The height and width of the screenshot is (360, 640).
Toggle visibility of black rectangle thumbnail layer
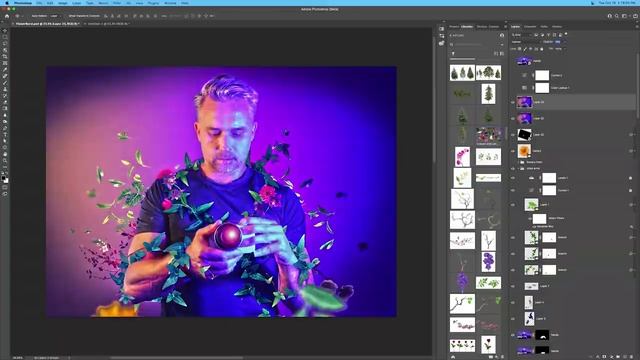click(513, 135)
